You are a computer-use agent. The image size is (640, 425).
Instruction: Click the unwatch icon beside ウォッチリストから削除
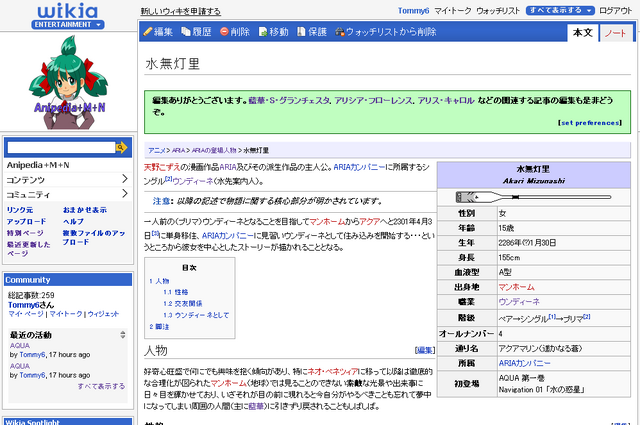(x=340, y=32)
